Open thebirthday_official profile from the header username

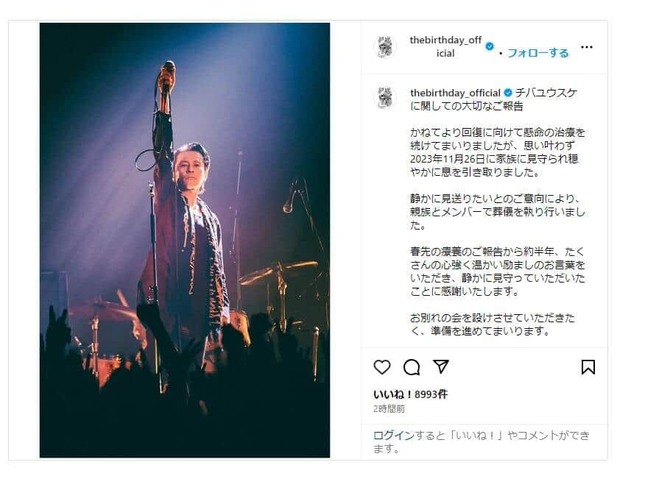(x=445, y=46)
